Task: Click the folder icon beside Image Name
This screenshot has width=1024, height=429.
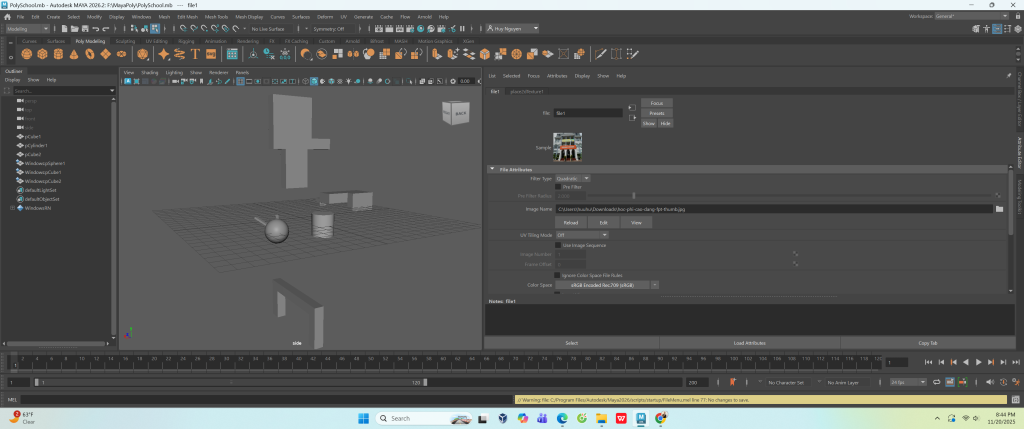Action: [x=999, y=209]
